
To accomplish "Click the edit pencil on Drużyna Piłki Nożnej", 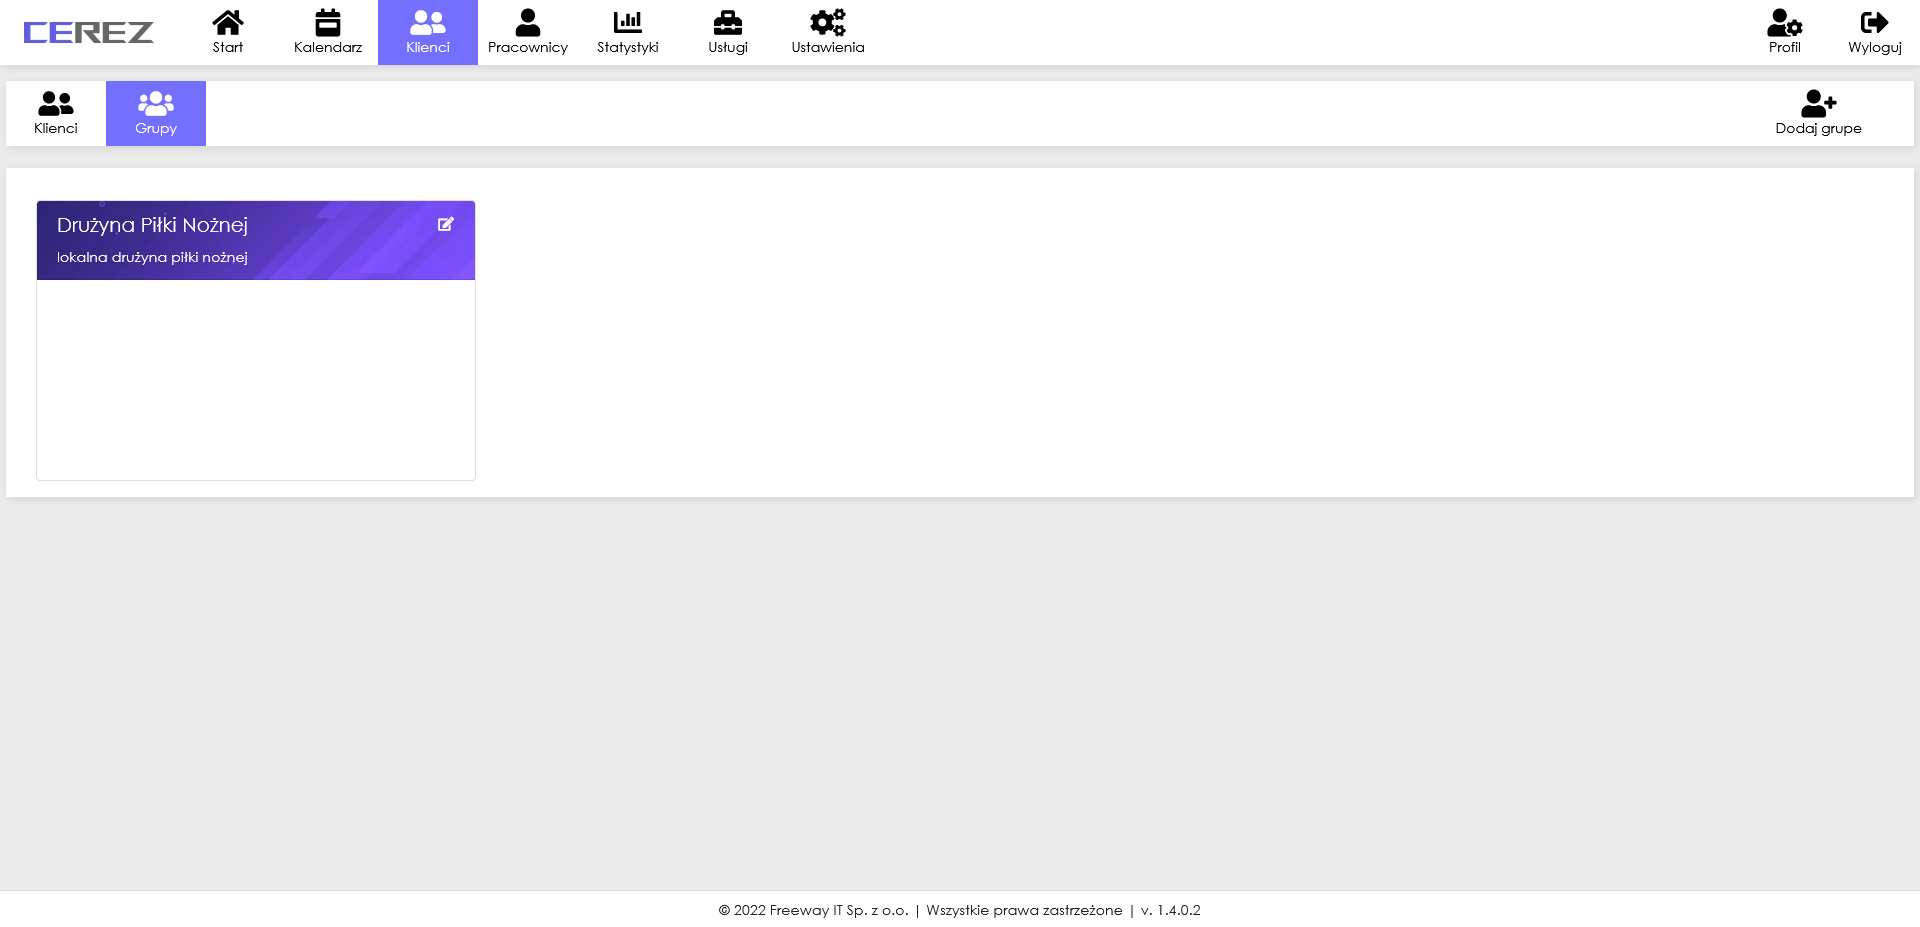I will [446, 224].
